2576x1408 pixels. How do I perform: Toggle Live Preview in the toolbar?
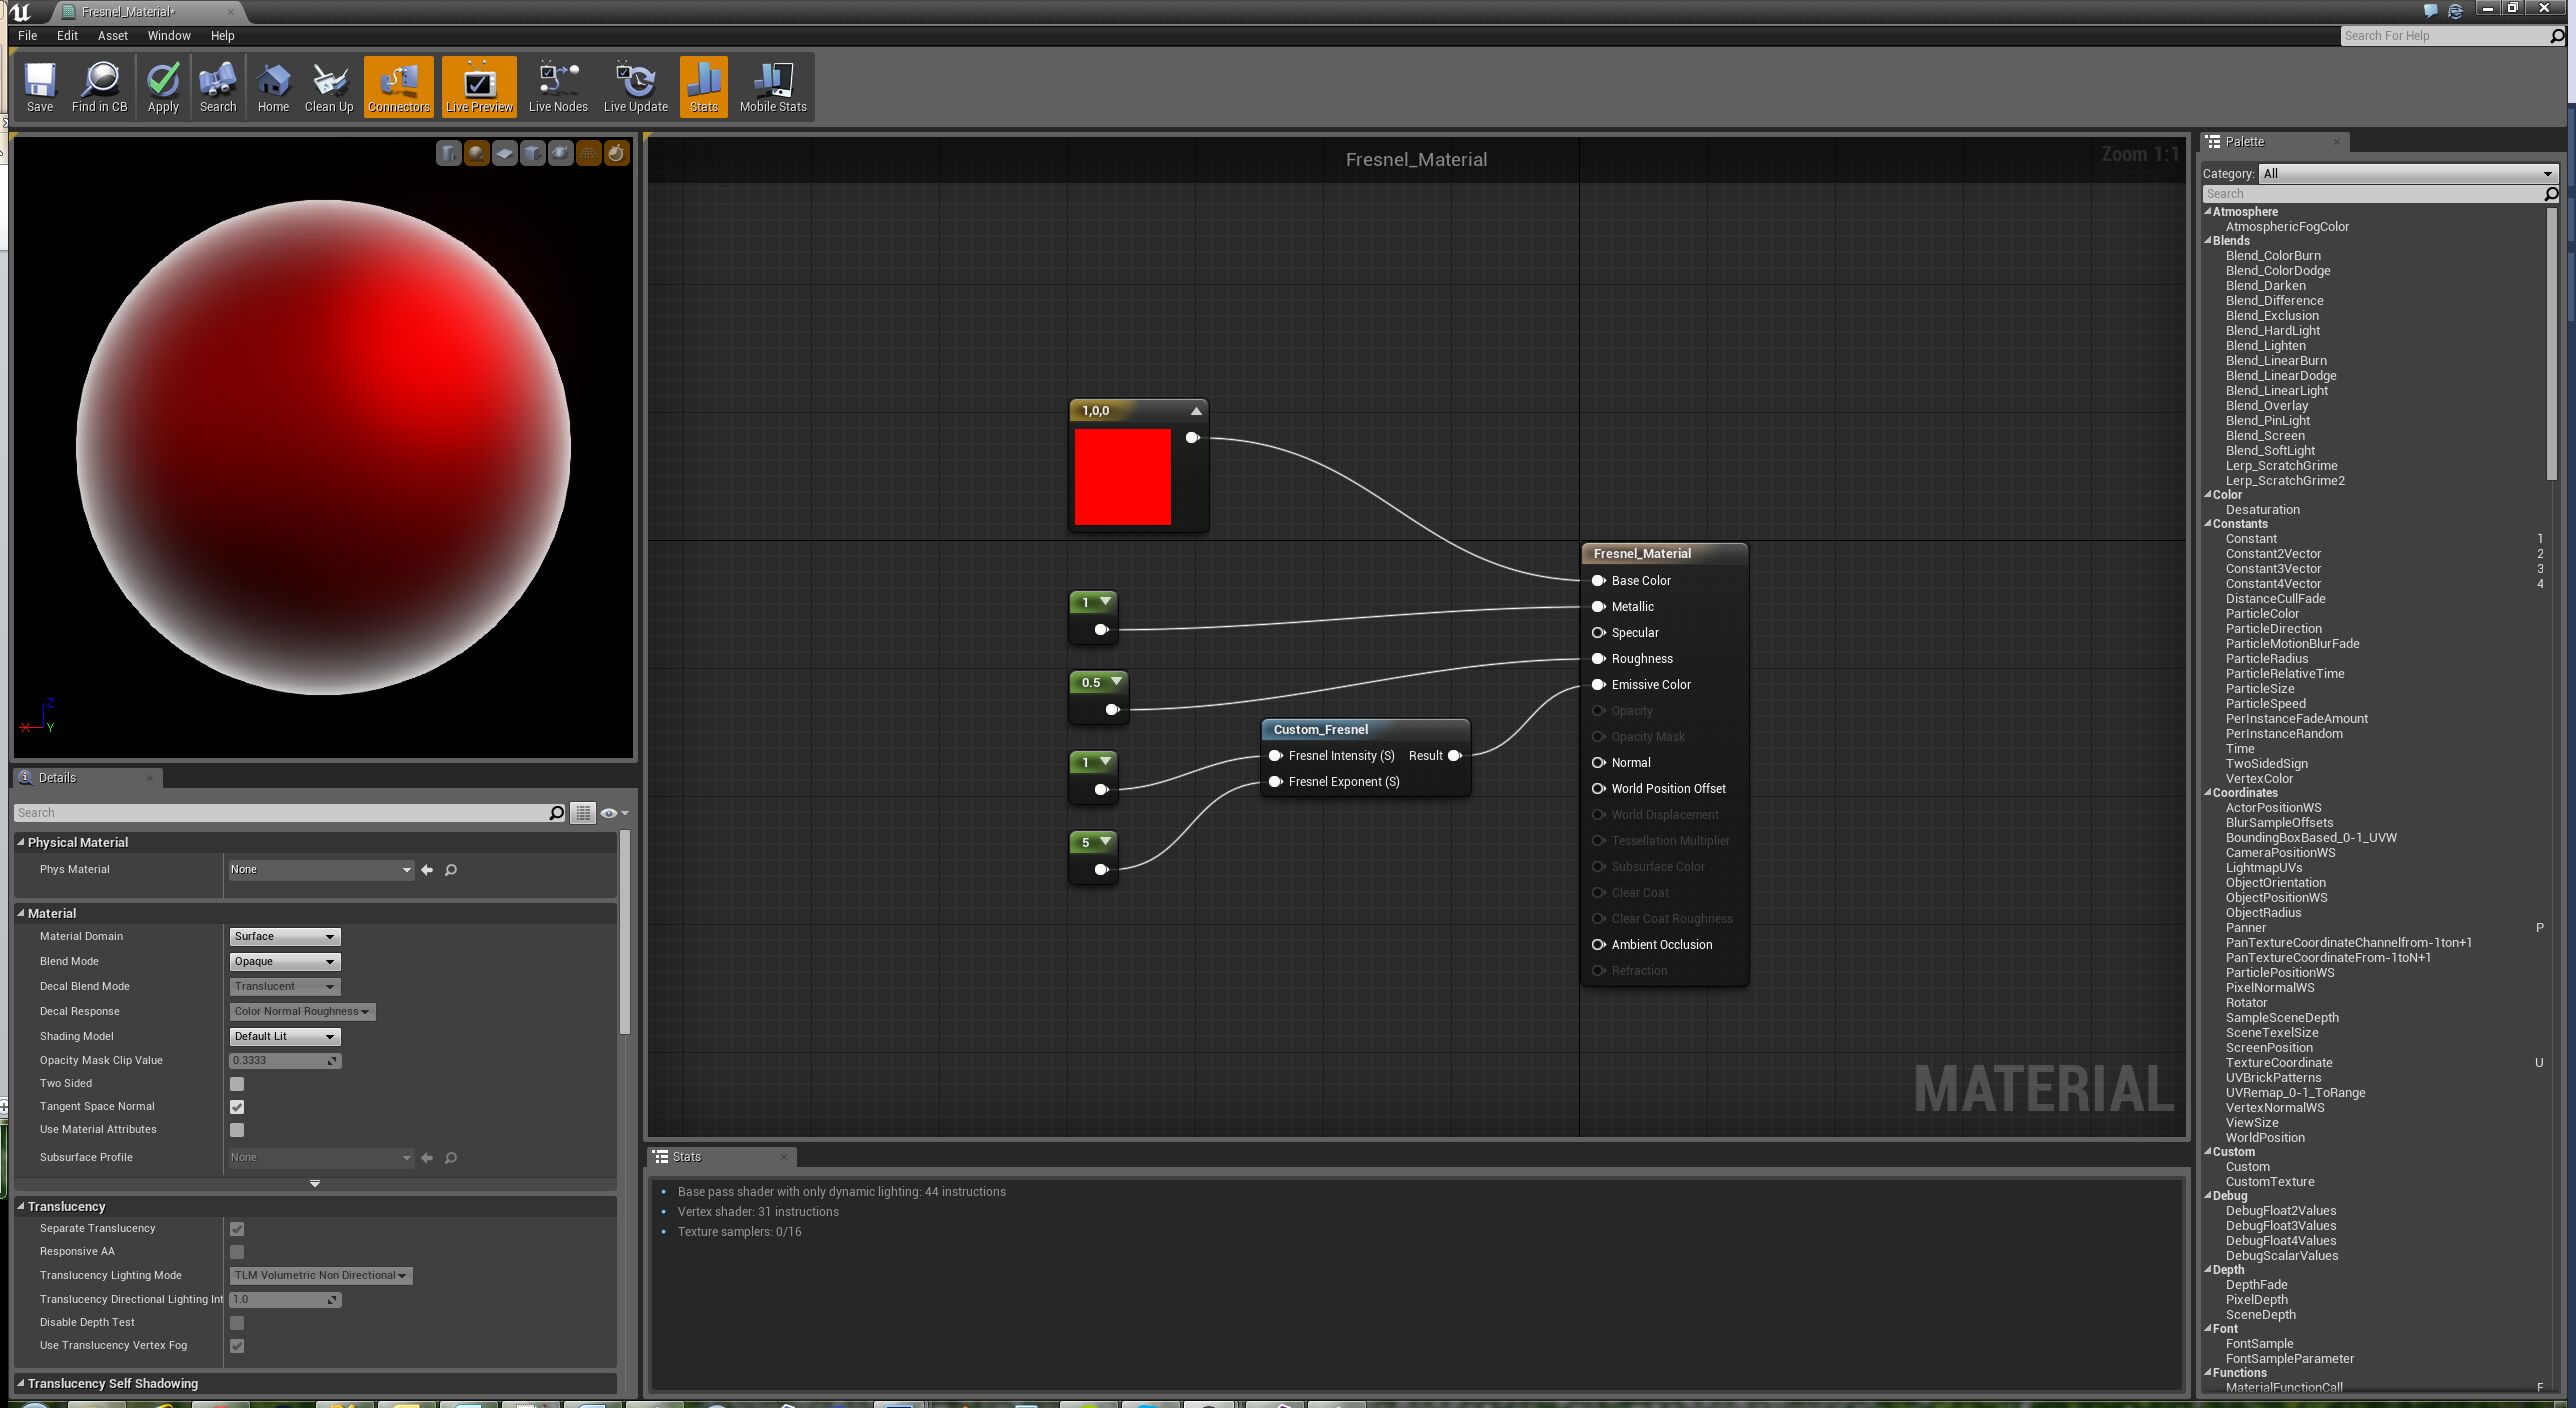point(479,86)
